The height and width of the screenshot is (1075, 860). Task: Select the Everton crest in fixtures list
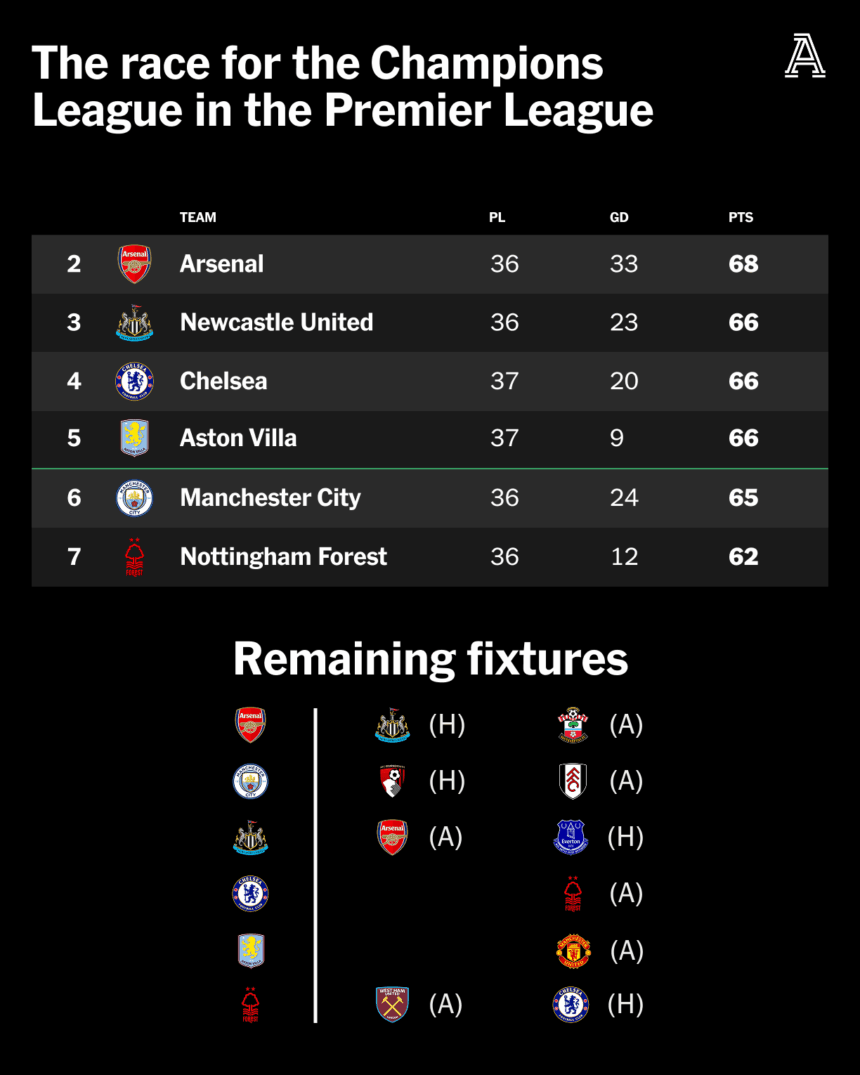[571, 837]
